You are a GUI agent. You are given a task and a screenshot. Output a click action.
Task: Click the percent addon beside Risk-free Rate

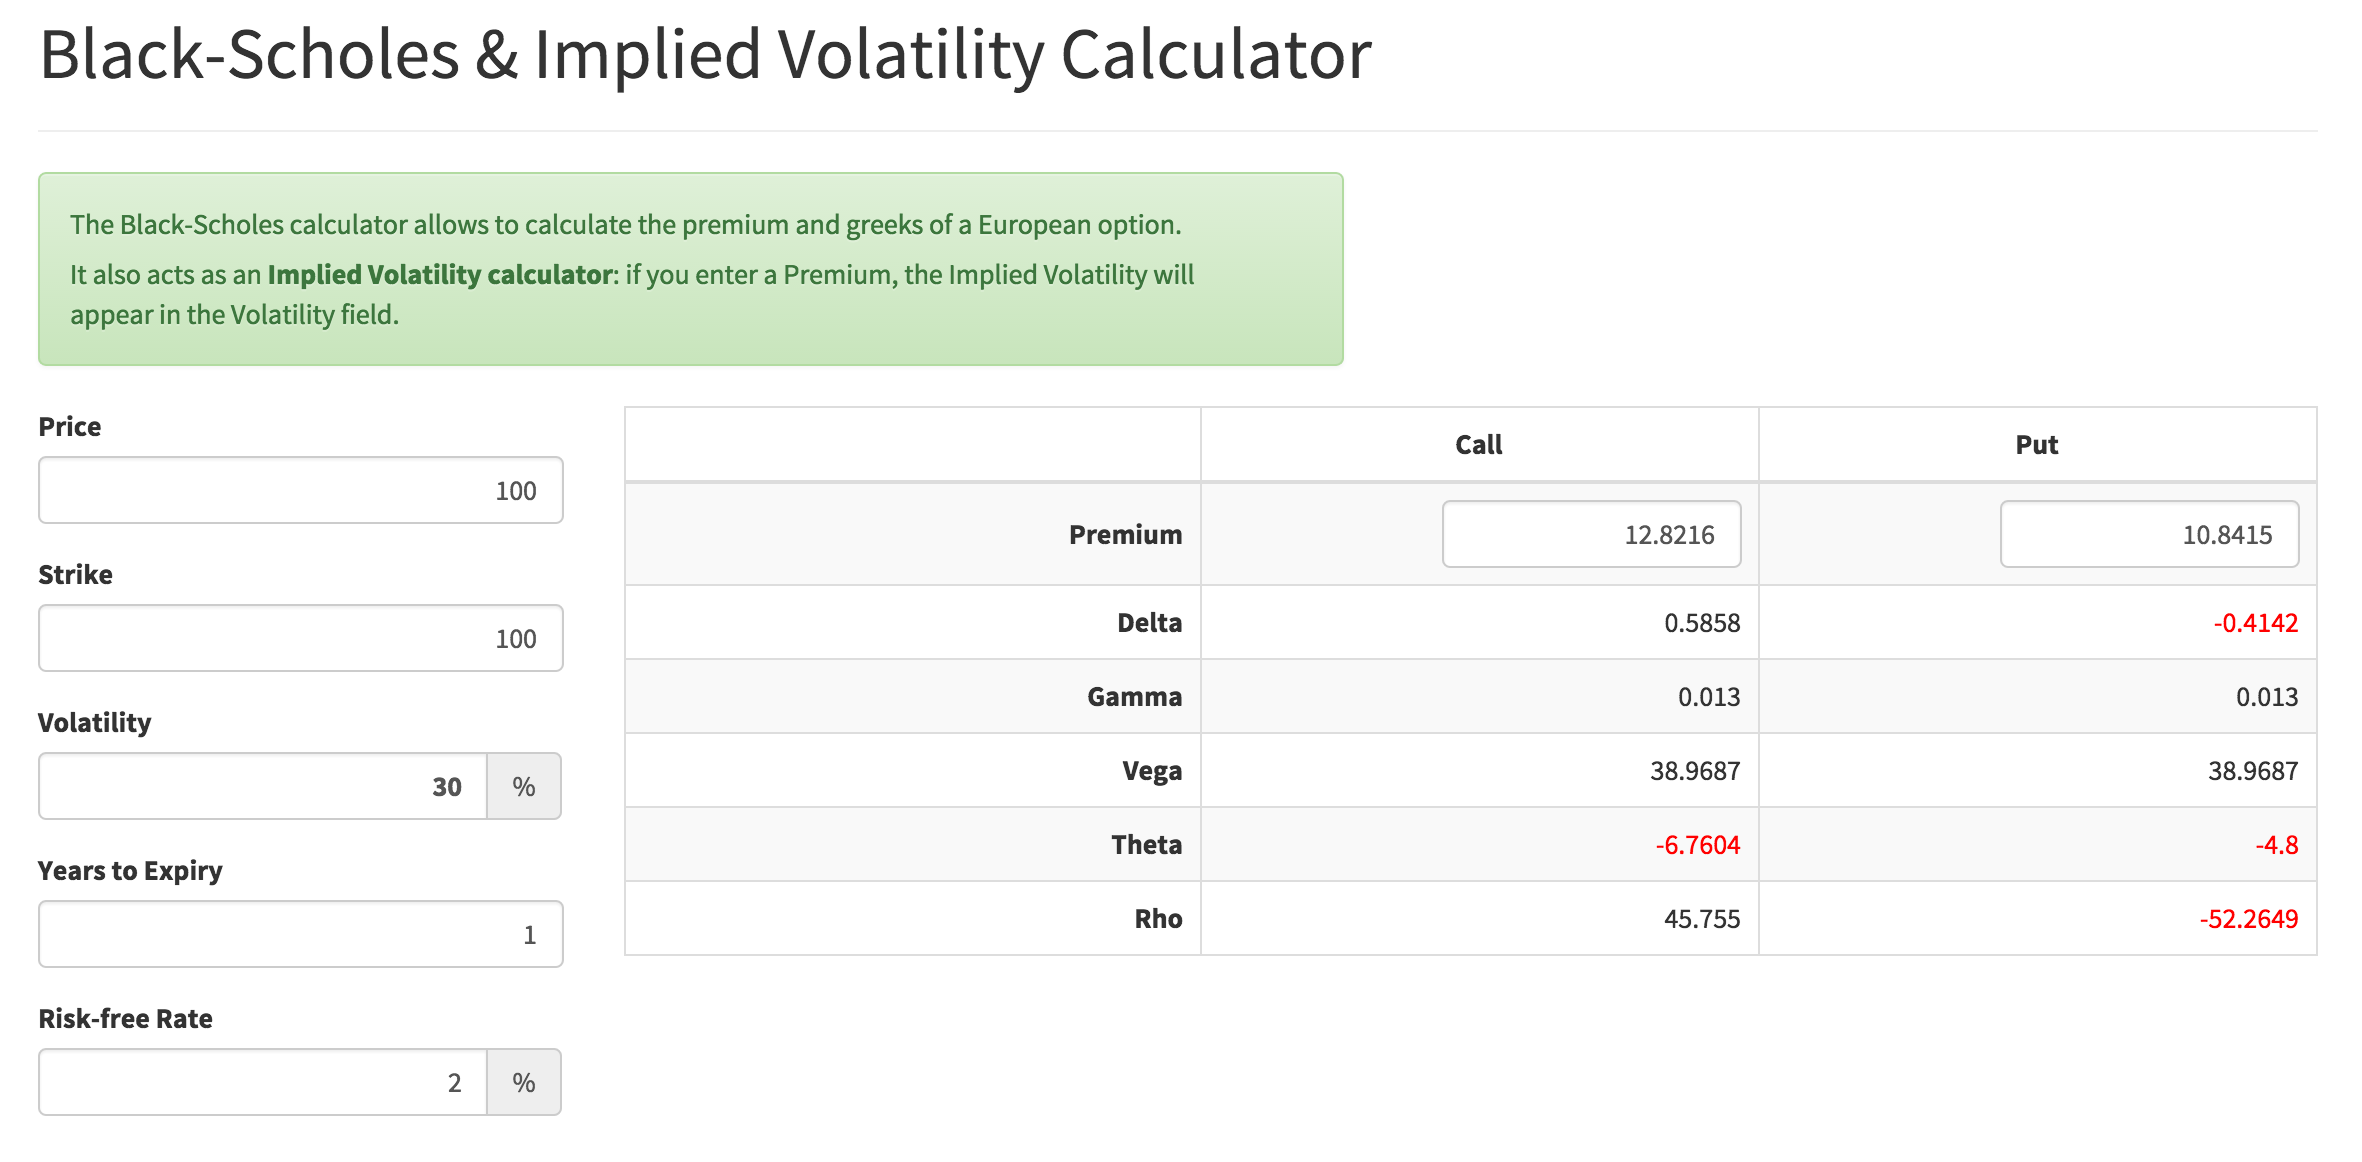(x=524, y=1082)
